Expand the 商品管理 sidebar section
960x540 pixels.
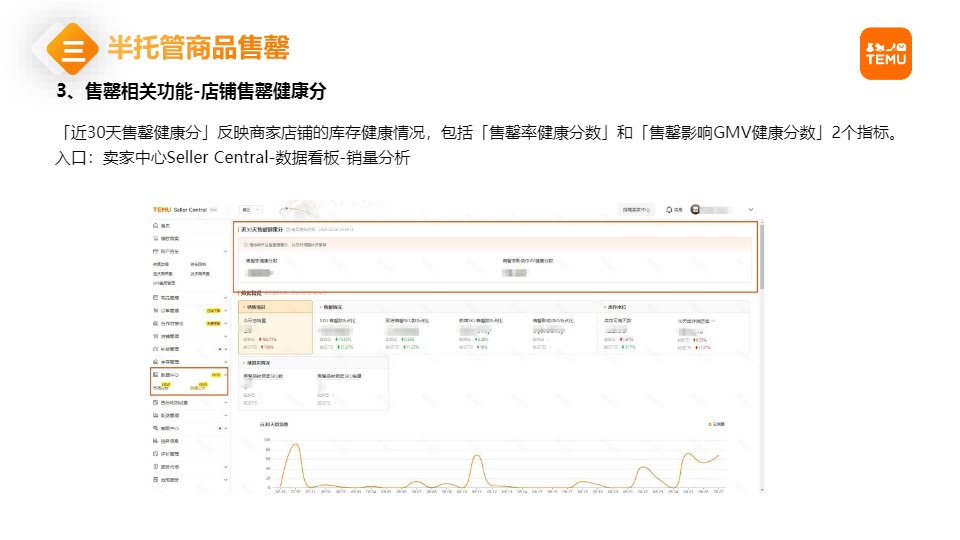click(226, 297)
